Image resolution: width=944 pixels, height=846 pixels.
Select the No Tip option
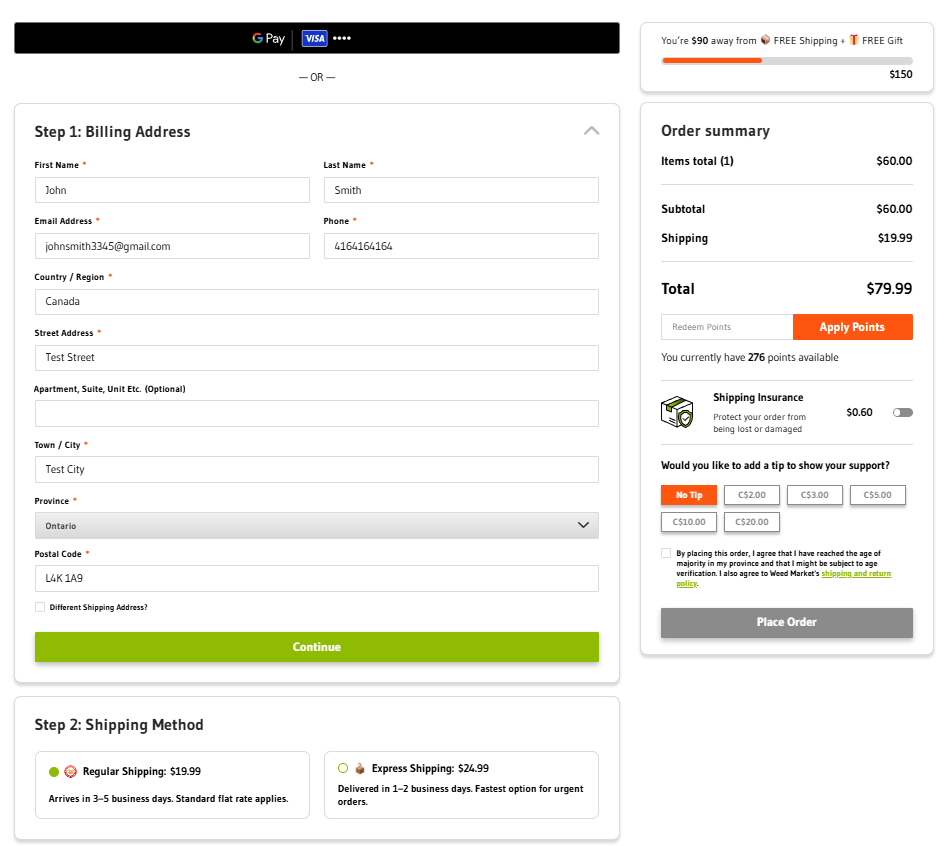tap(689, 495)
